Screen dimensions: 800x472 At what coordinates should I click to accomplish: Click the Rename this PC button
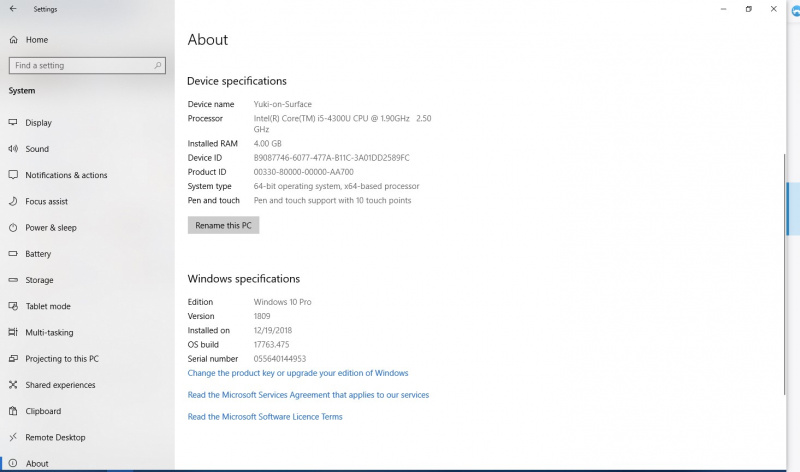click(x=223, y=226)
